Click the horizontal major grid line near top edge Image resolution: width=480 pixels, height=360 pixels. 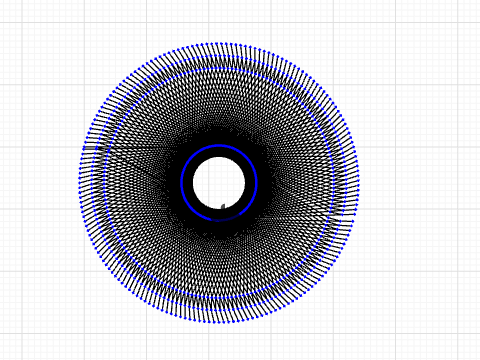pyautogui.click(x=240, y=23)
